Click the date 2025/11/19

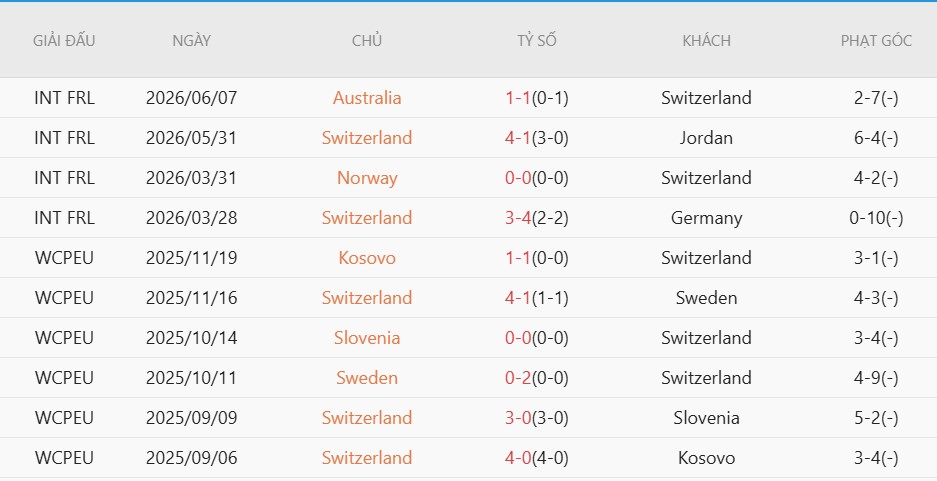click(x=191, y=258)
